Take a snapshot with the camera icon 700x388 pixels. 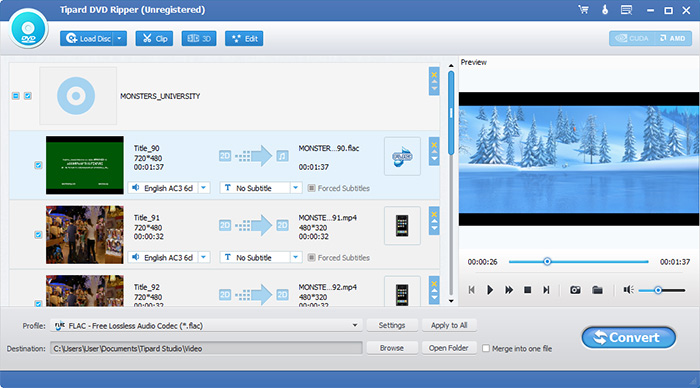(x=575, y=290)
